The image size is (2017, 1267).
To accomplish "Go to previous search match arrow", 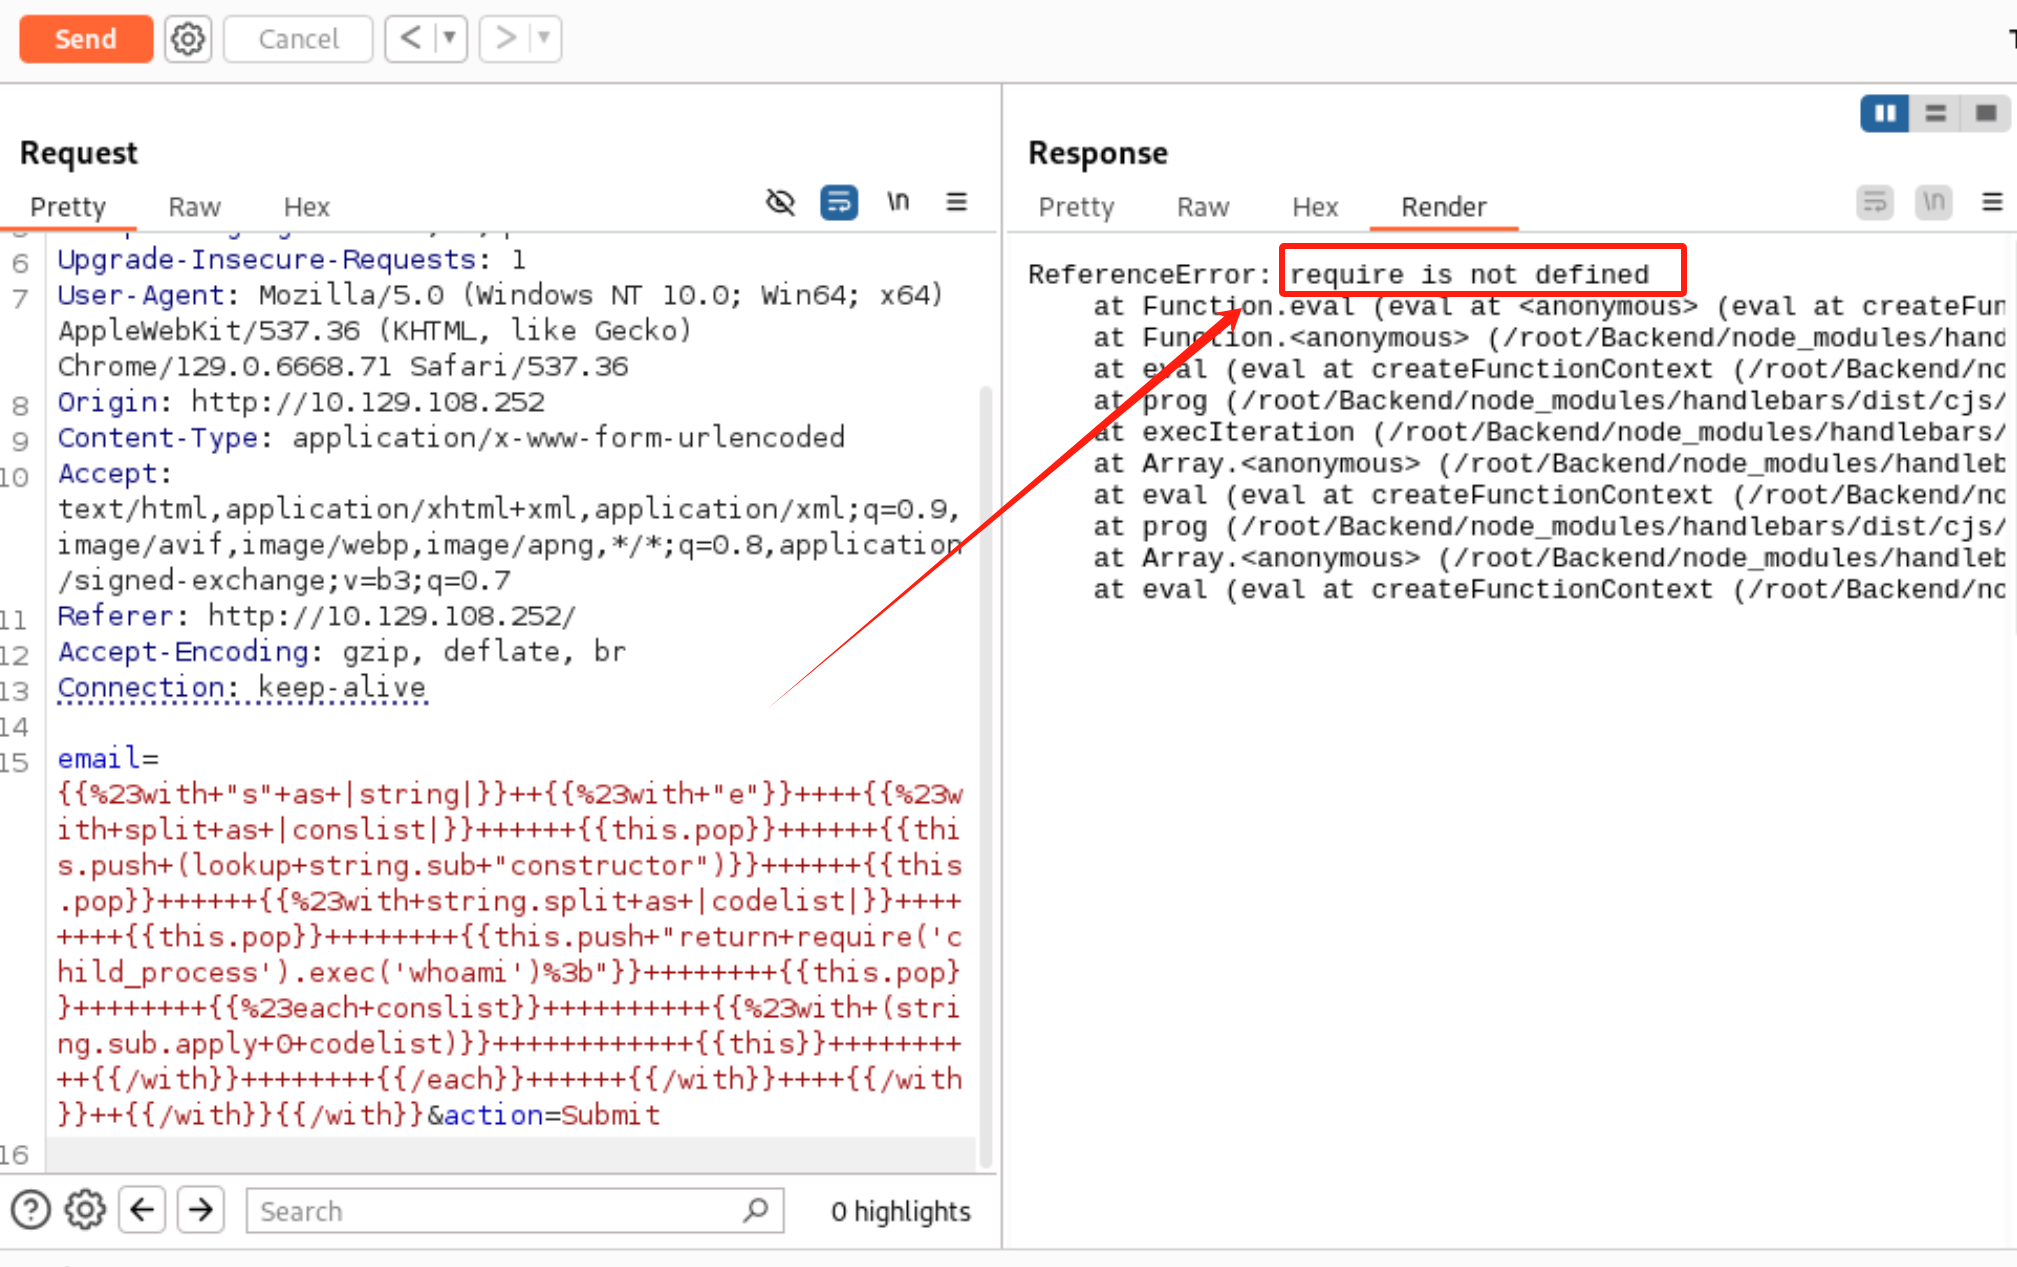I will tap(143, 1210).
